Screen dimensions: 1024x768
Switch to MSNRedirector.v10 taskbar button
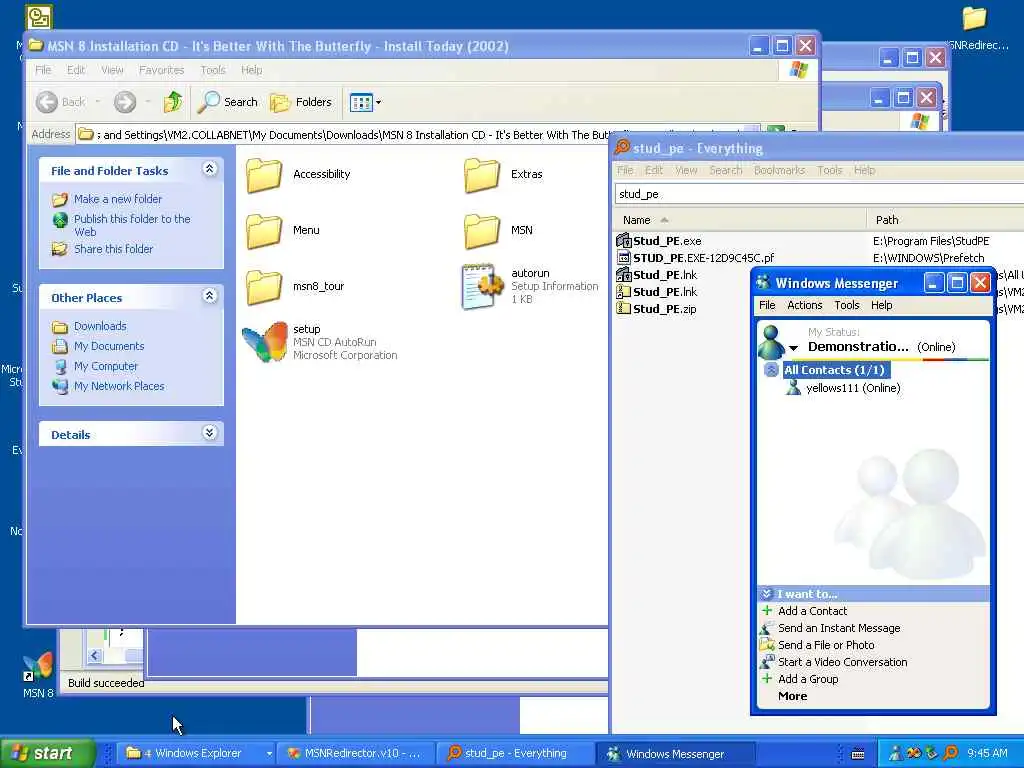354,753
